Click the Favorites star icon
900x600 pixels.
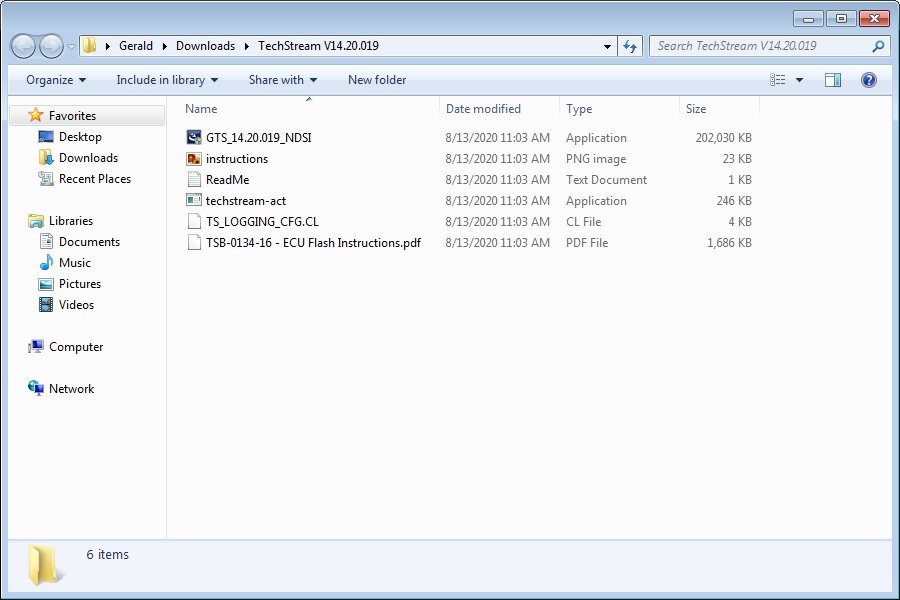(36, 115)
